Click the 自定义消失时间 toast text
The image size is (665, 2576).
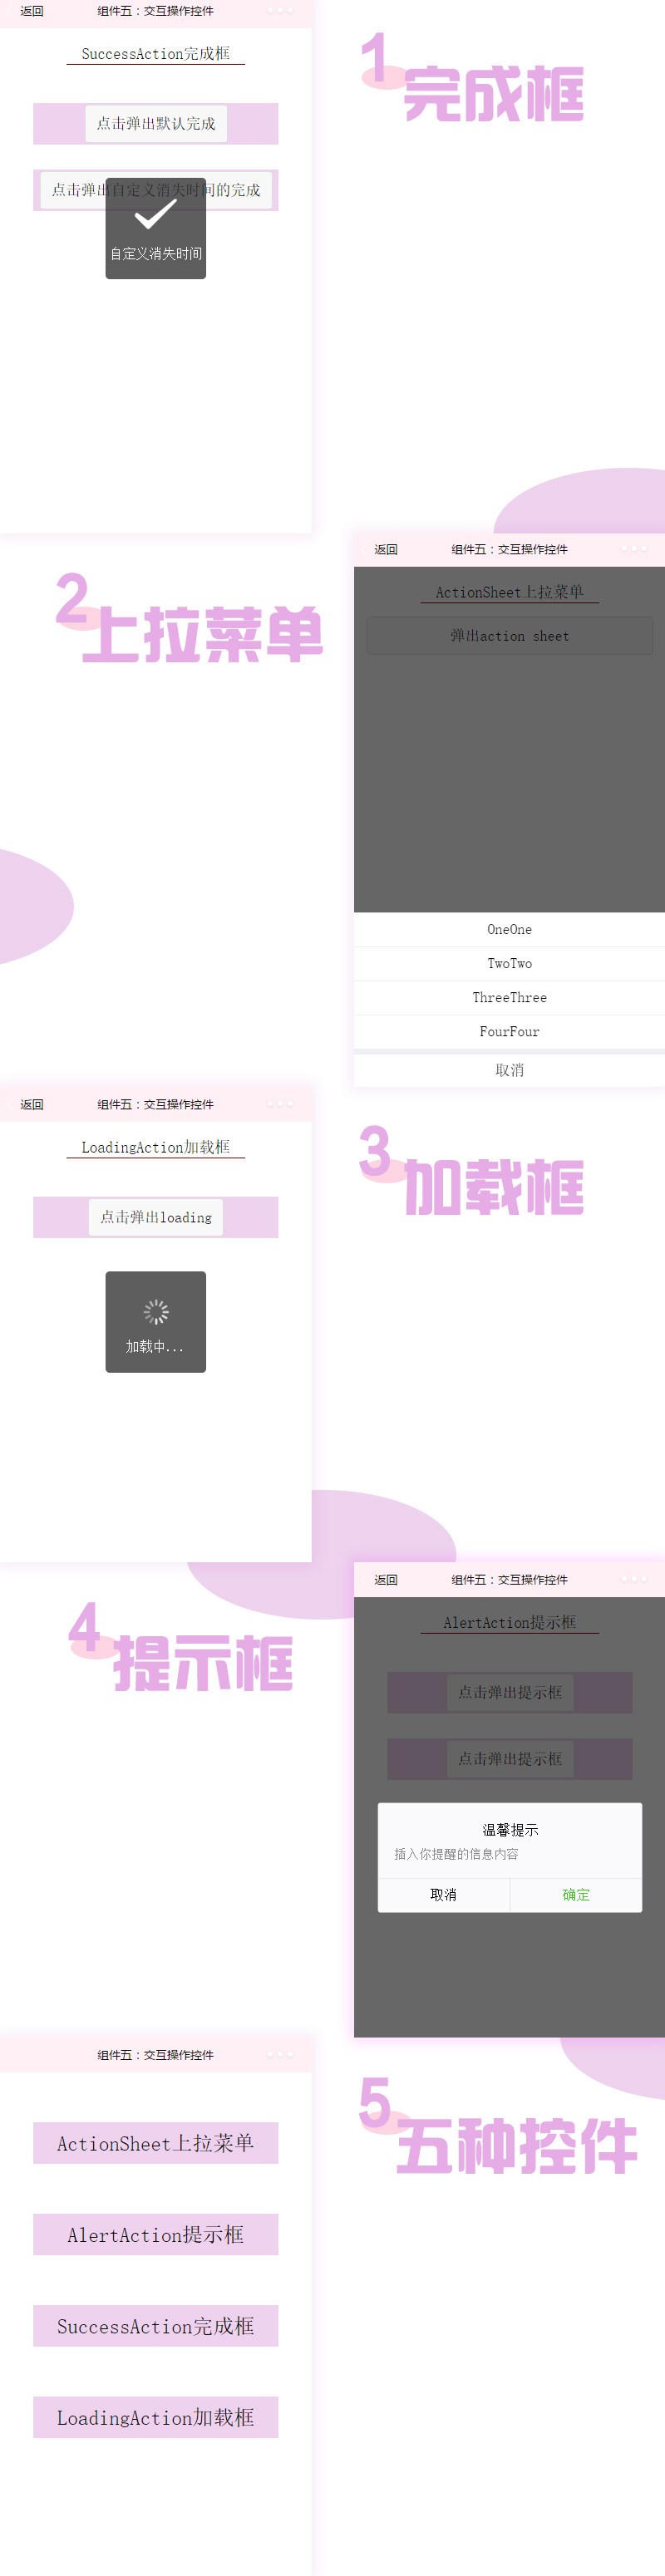coord(156,254)
